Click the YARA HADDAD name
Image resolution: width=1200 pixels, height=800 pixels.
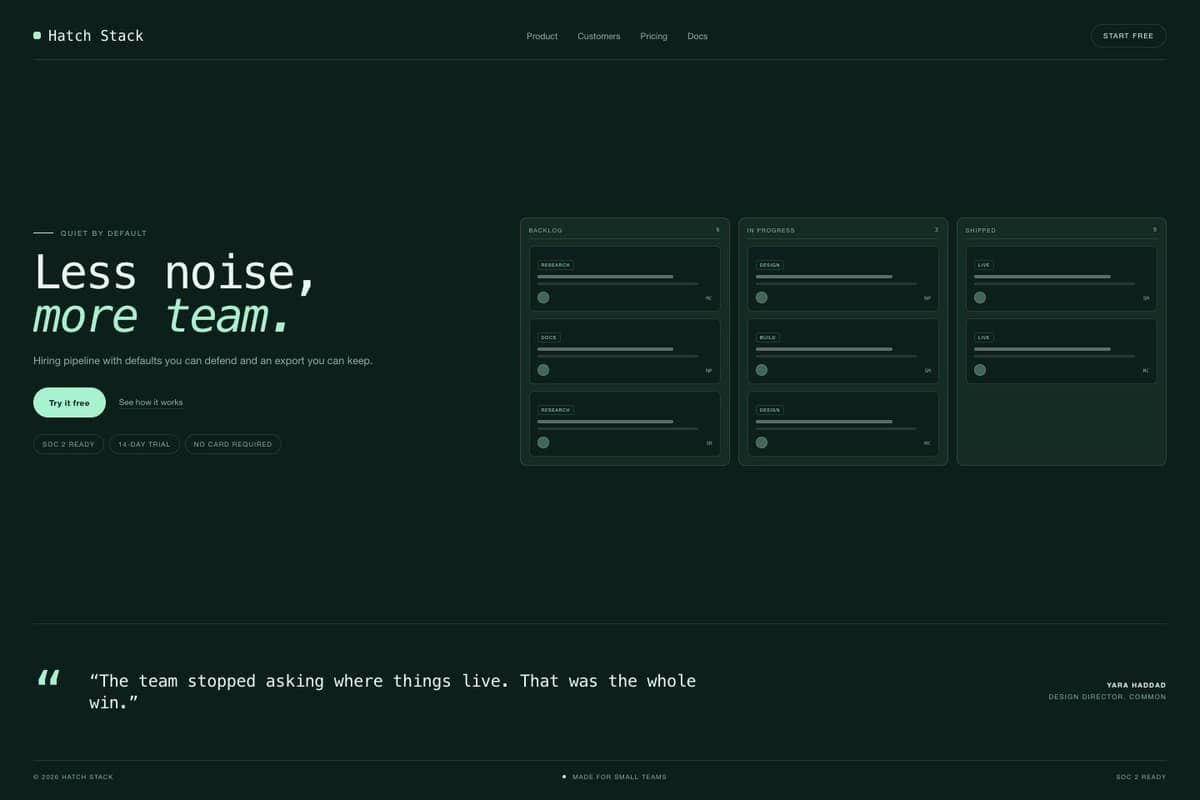coord(1136,685)
